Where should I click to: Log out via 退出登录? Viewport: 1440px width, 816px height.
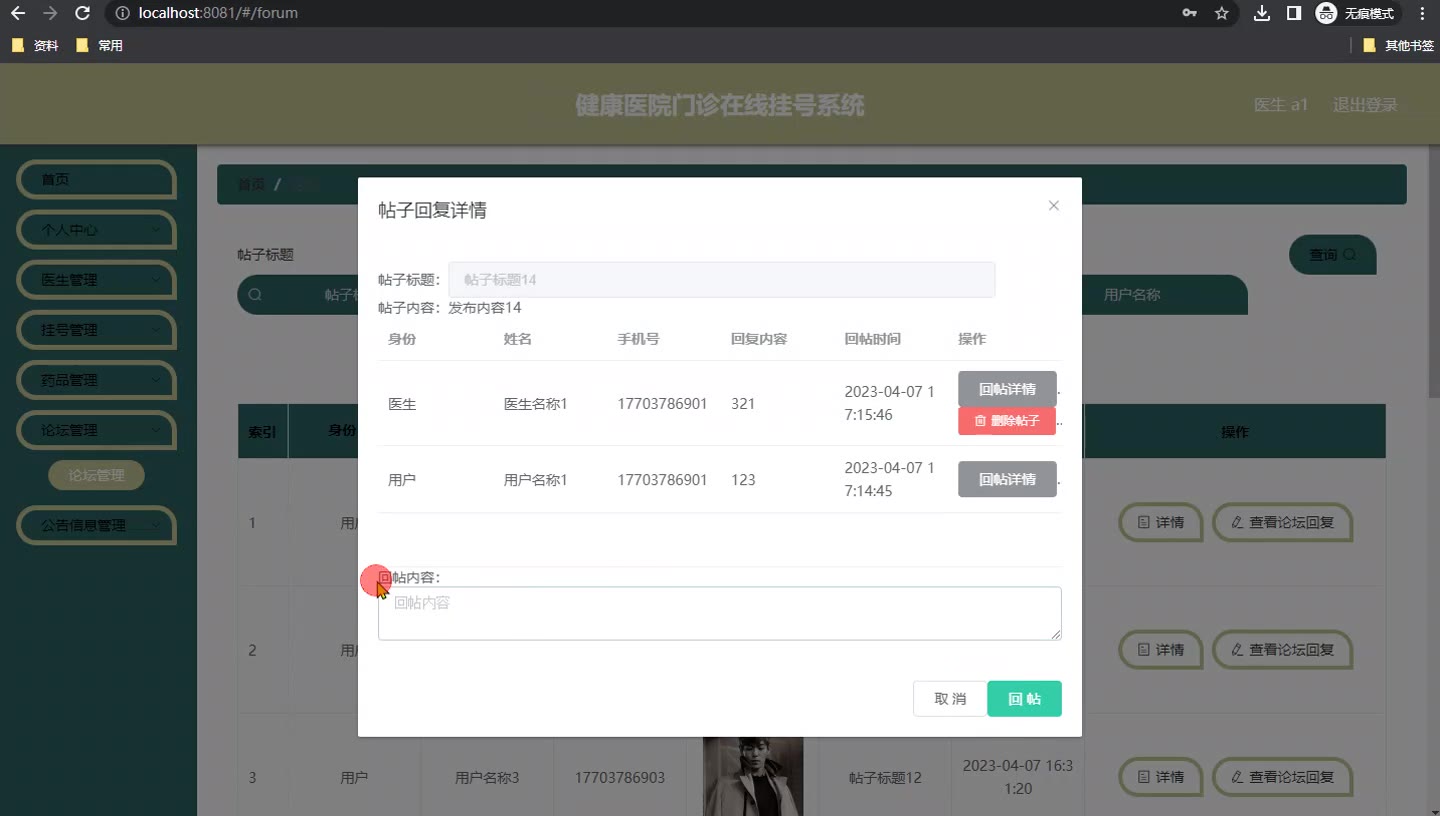(x=1365, y=105)
